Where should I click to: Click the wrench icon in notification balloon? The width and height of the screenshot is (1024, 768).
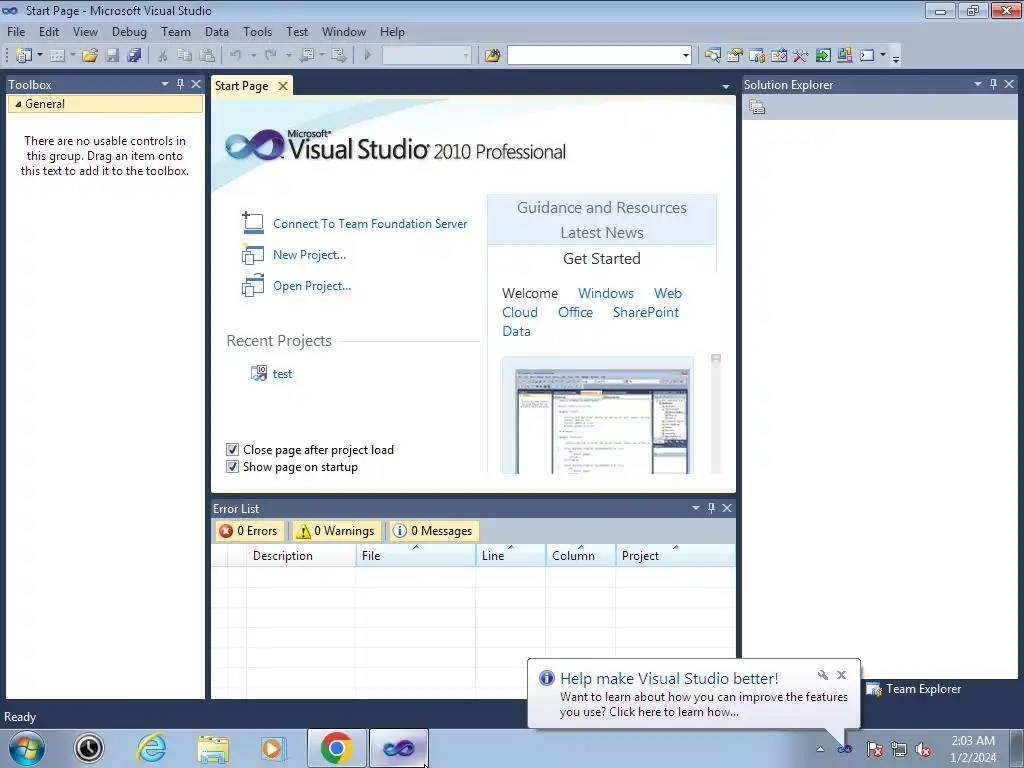pyautogui.click(x=823, y=675)
